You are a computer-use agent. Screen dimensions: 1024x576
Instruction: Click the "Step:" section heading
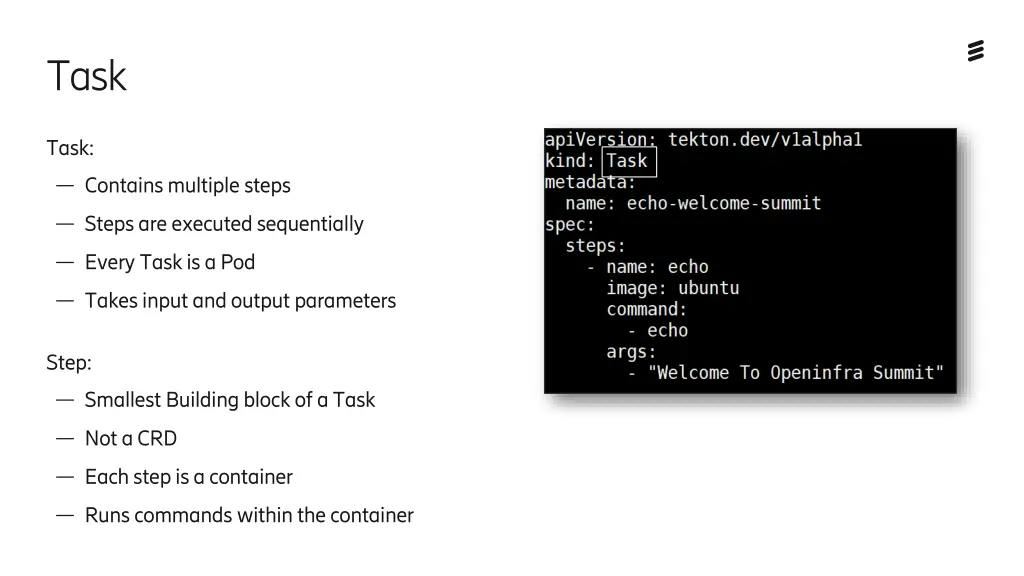[x=69, y=362]
